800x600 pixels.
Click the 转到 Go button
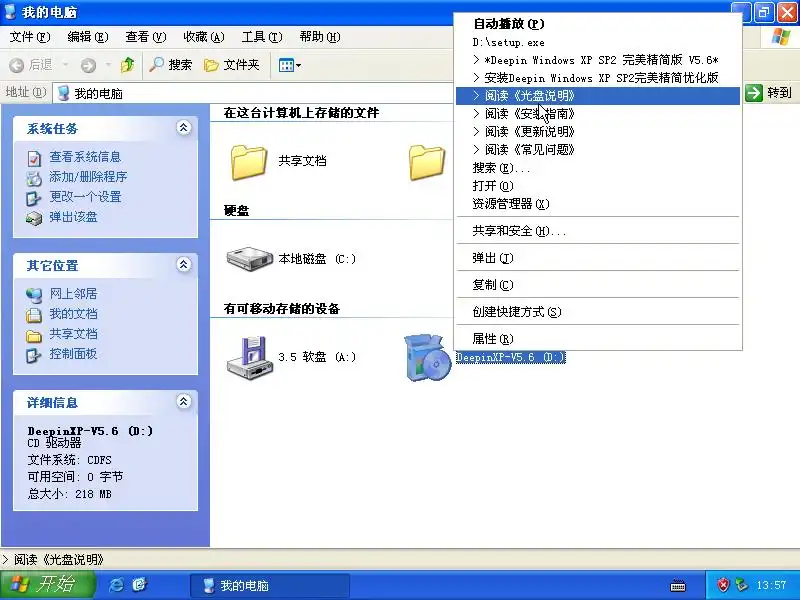tap(768, 93)
